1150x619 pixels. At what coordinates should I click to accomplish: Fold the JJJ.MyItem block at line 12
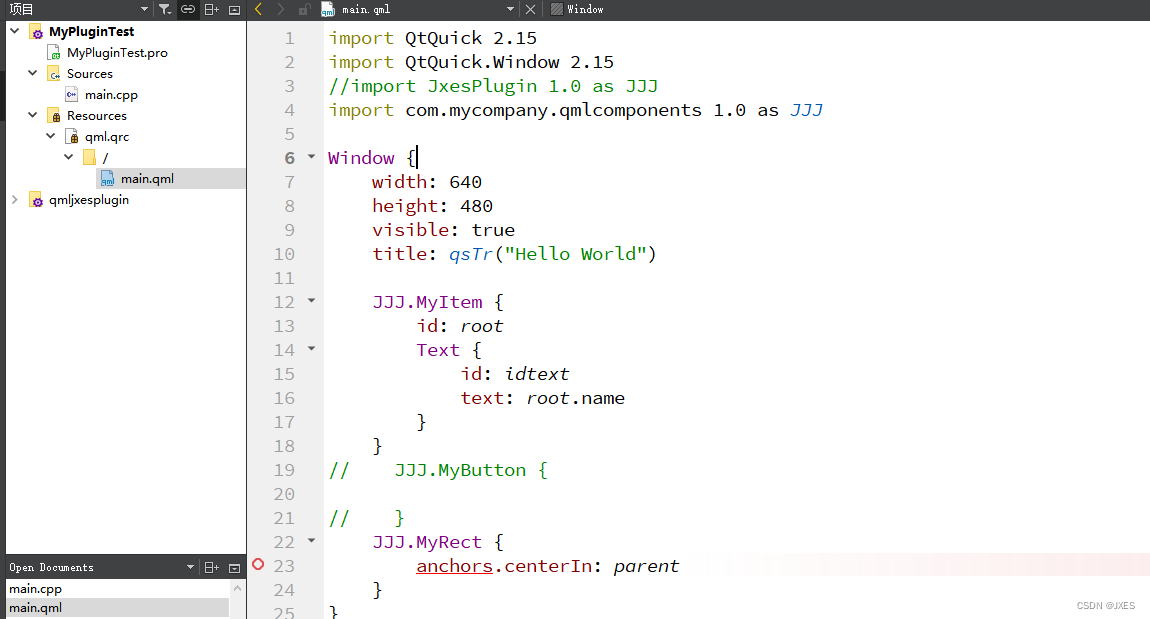coord(312,300)
